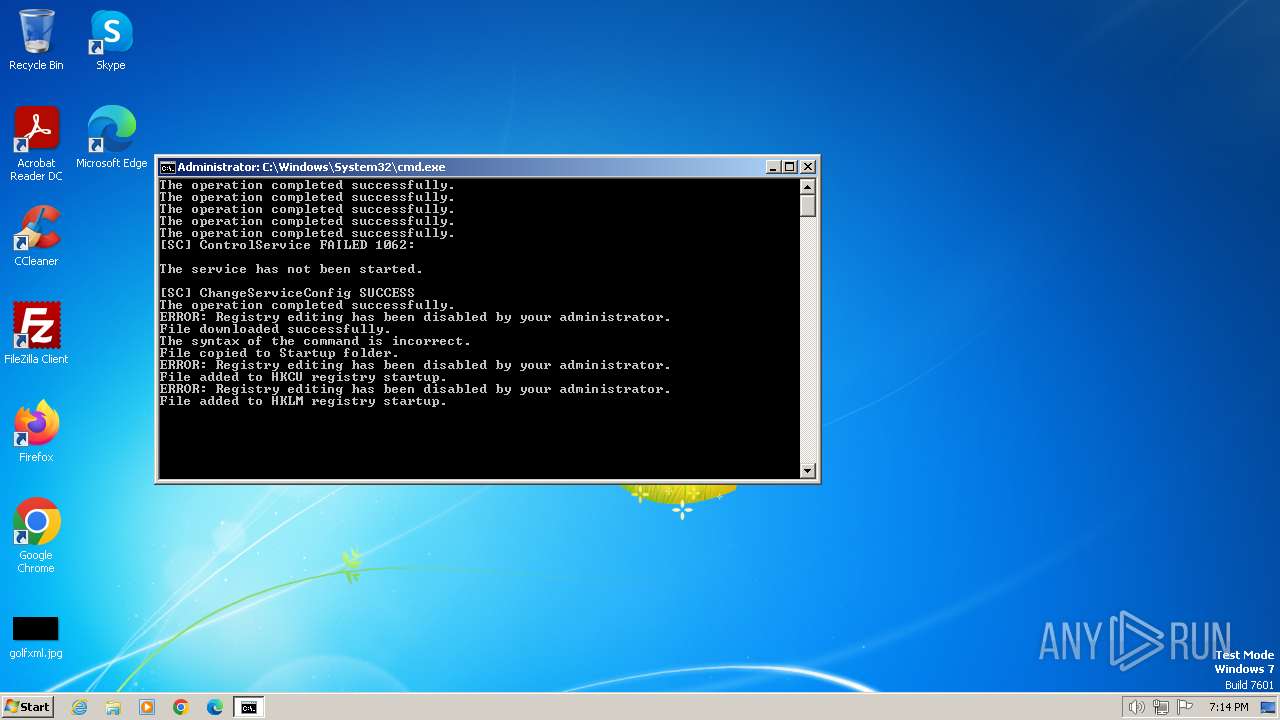The width and height of the screenshot is (1280, 720).
Task: Click the cmd scrollbar up arrow
Action: (808, 186)
